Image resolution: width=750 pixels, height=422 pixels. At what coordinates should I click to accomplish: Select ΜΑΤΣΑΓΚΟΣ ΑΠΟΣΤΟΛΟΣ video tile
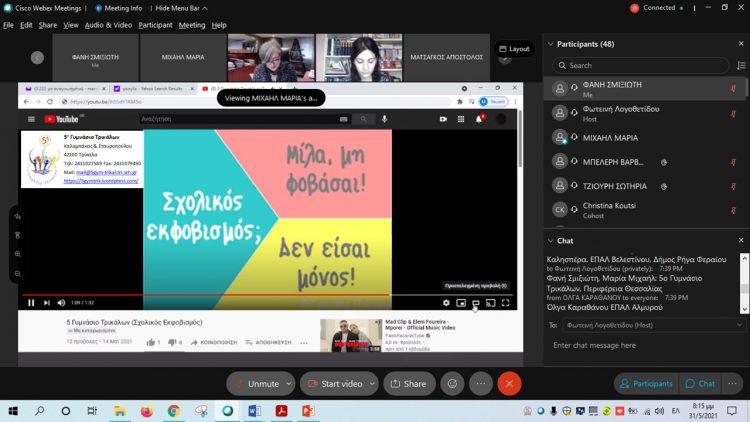447,57
